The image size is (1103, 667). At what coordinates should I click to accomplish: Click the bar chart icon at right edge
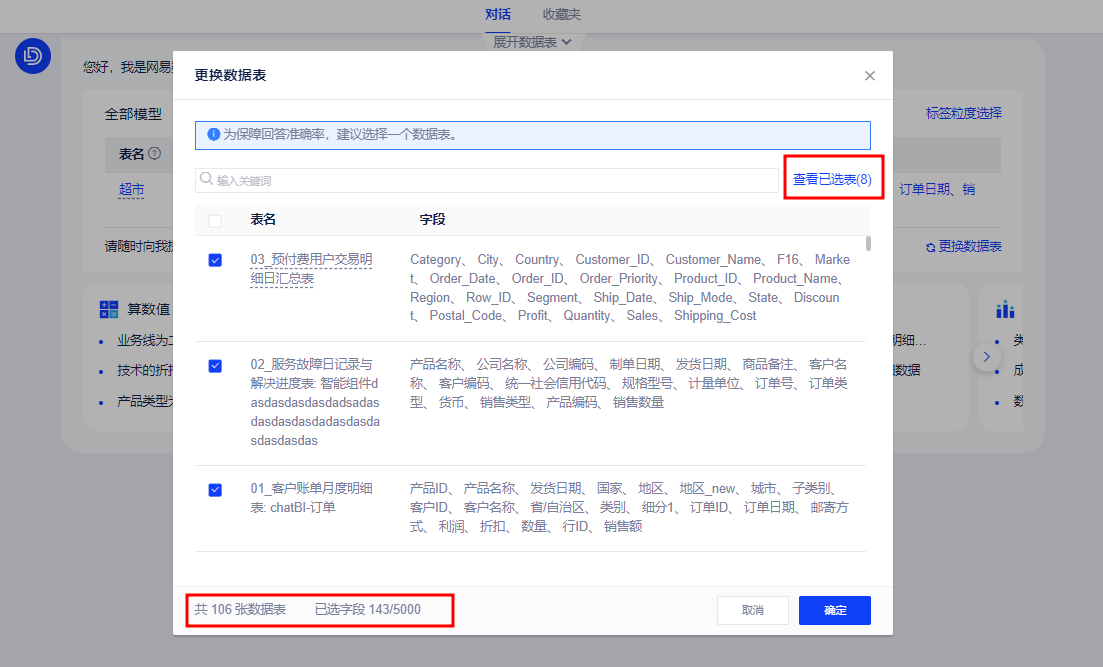coord(1005,310)
